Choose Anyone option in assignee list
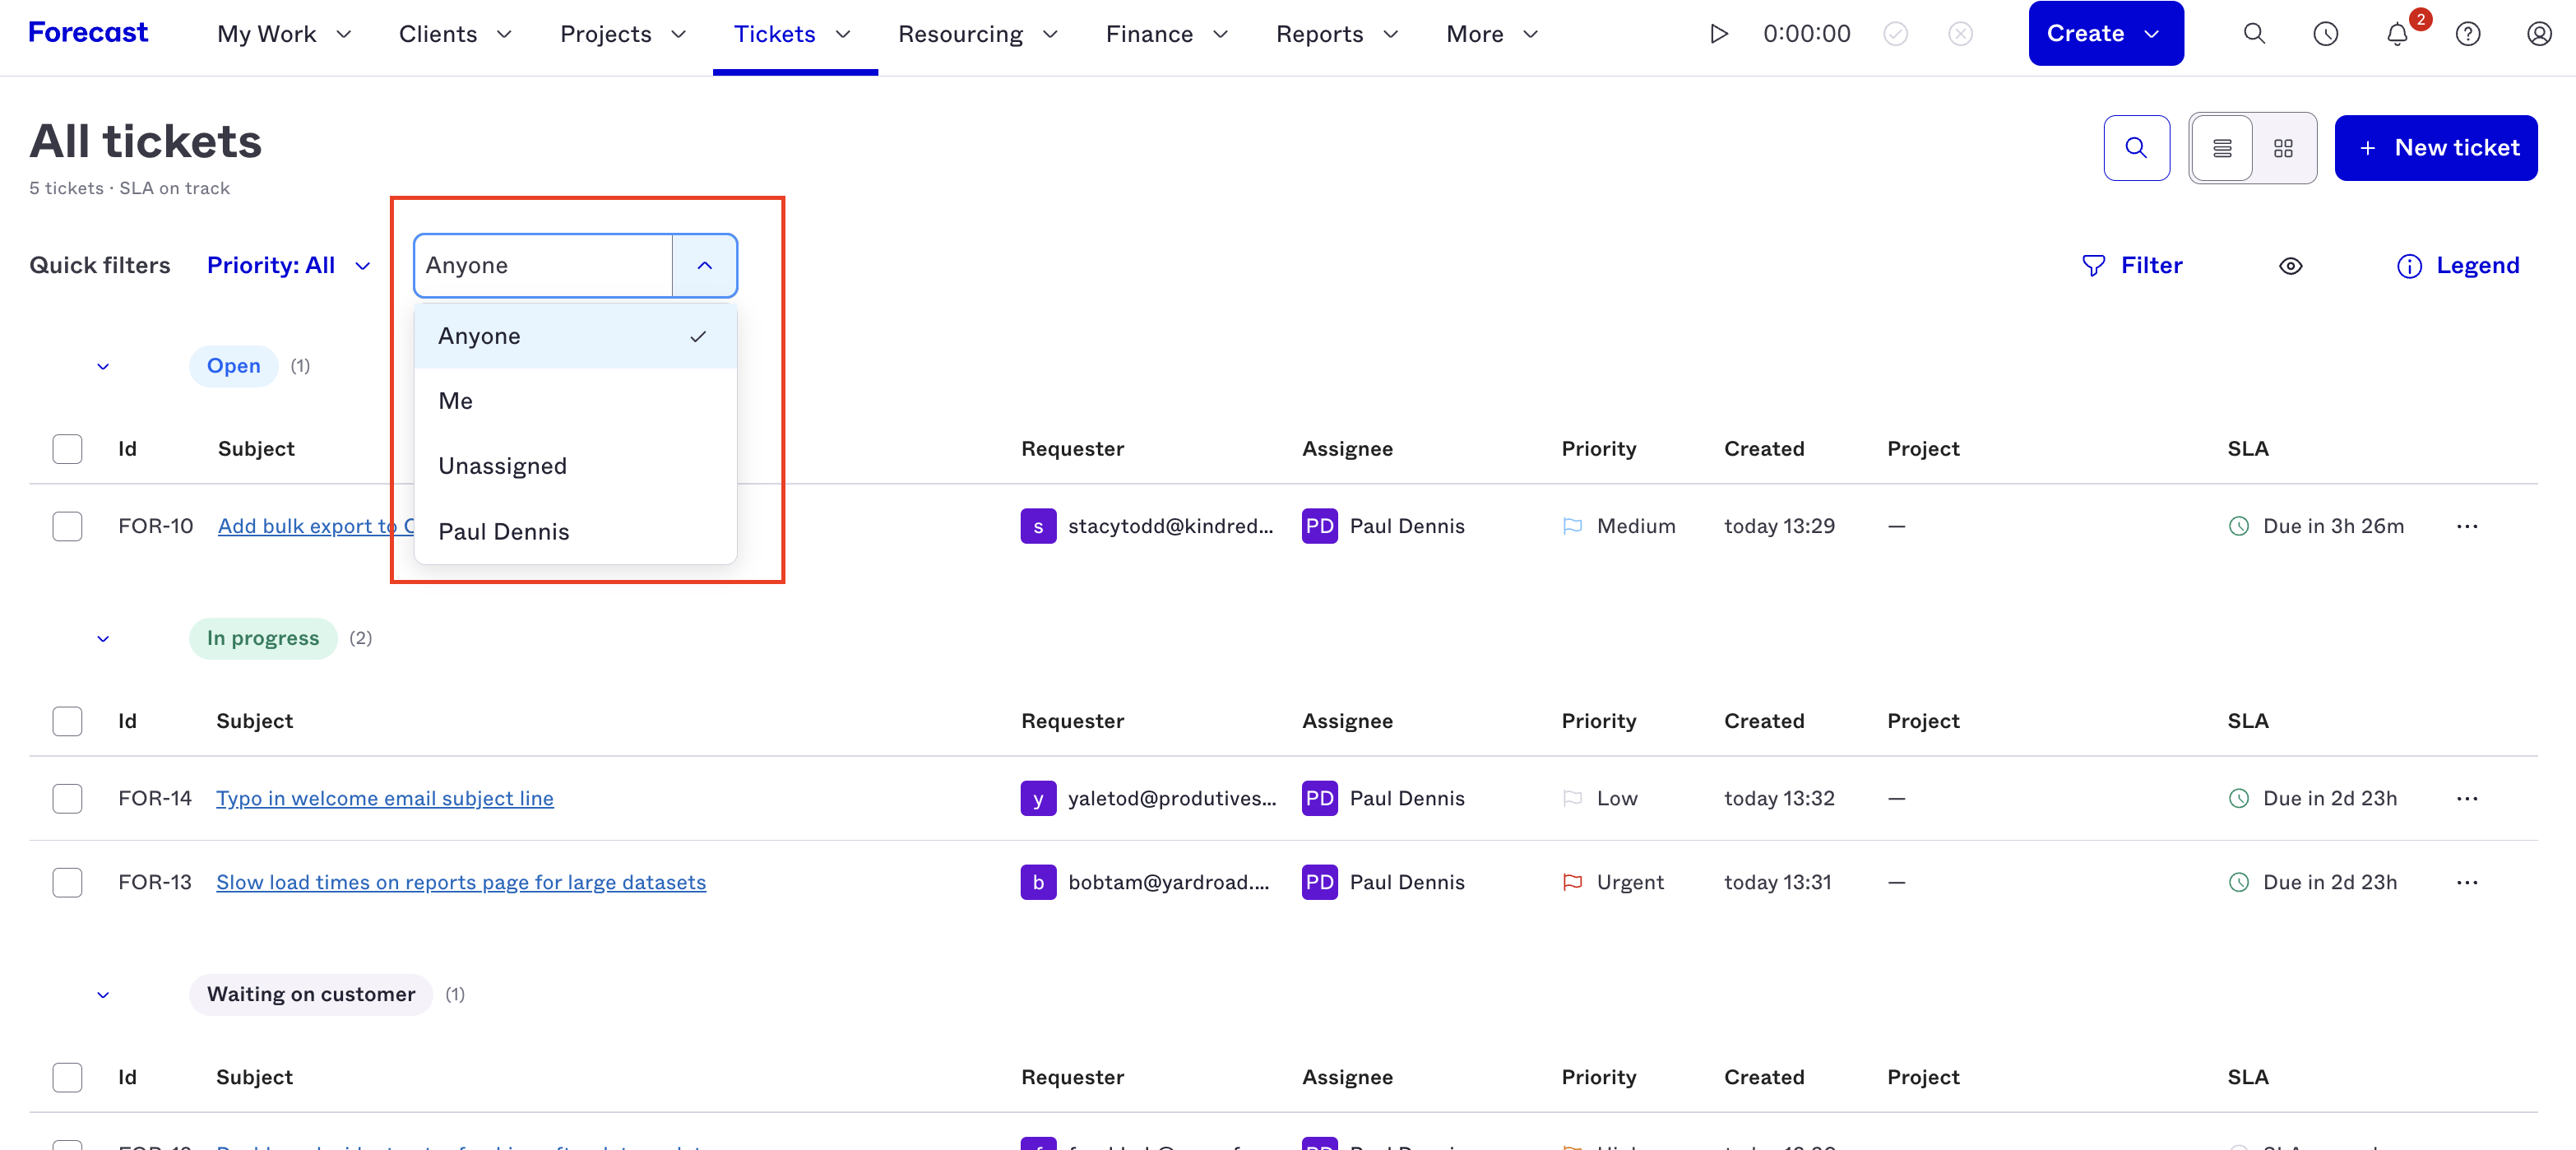The width and height of the screenshot is (2576, 1150). 575,336
